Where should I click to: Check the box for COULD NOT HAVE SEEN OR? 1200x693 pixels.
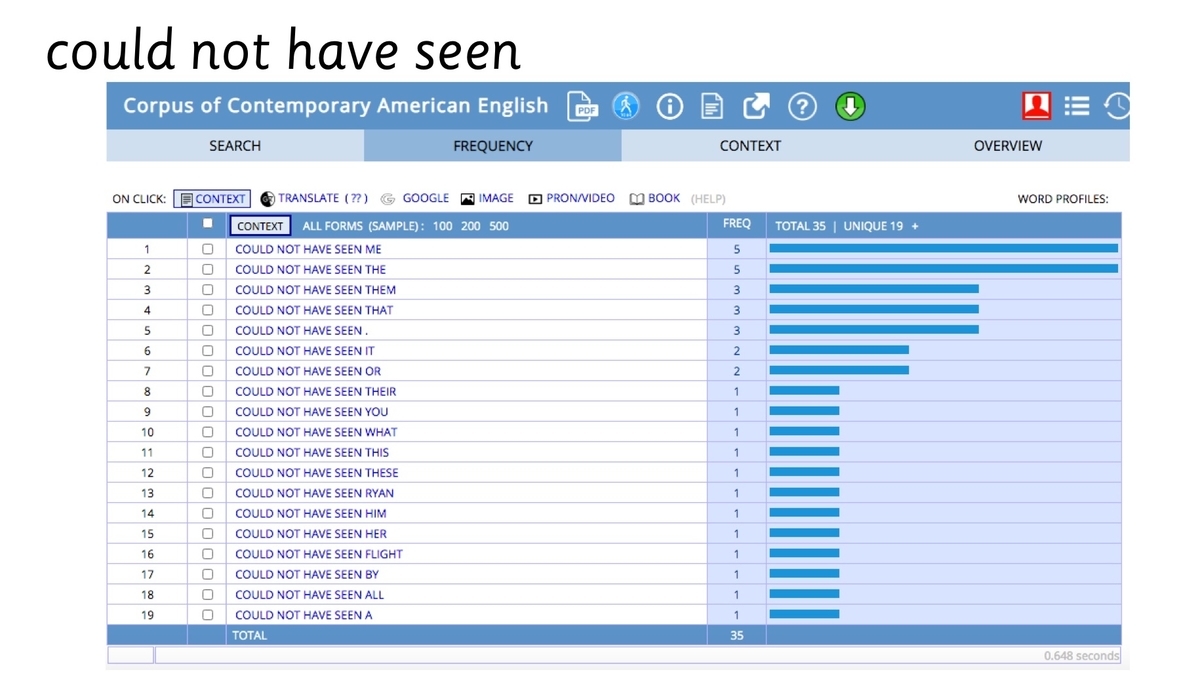[207, 371]
